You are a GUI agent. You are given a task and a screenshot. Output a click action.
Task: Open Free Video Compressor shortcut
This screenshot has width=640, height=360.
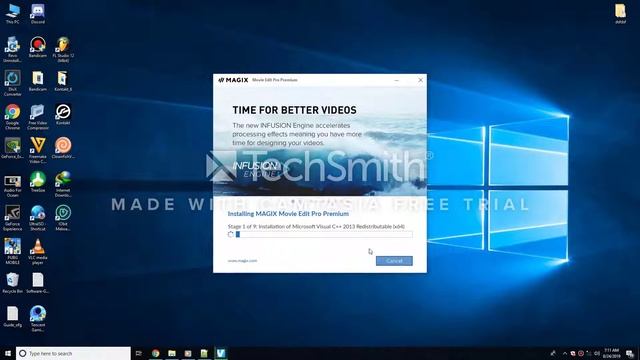(38, 117)
